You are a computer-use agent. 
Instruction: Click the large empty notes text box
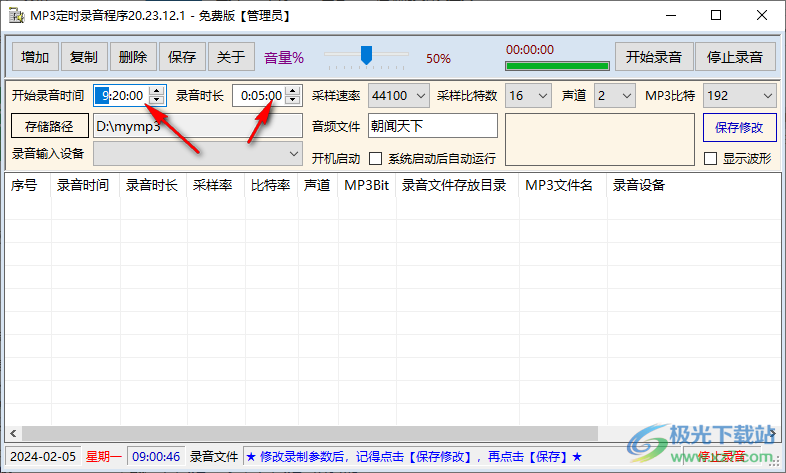pos(600,139)
